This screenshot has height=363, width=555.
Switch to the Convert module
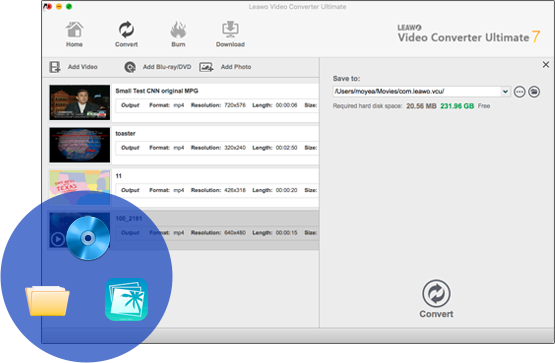(x=126, y=34)
